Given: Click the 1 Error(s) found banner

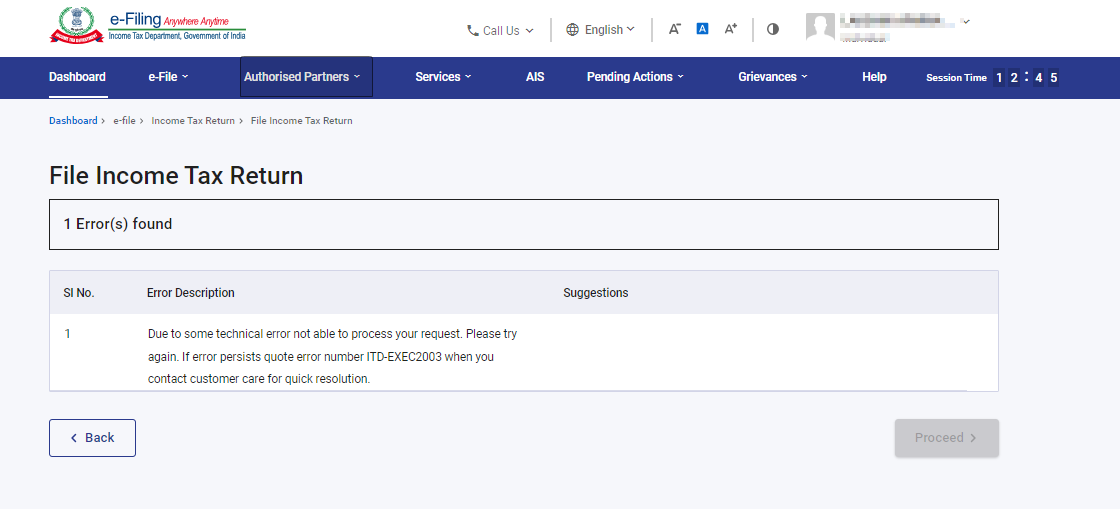Looking at the screenshot, I should (524, 224).
